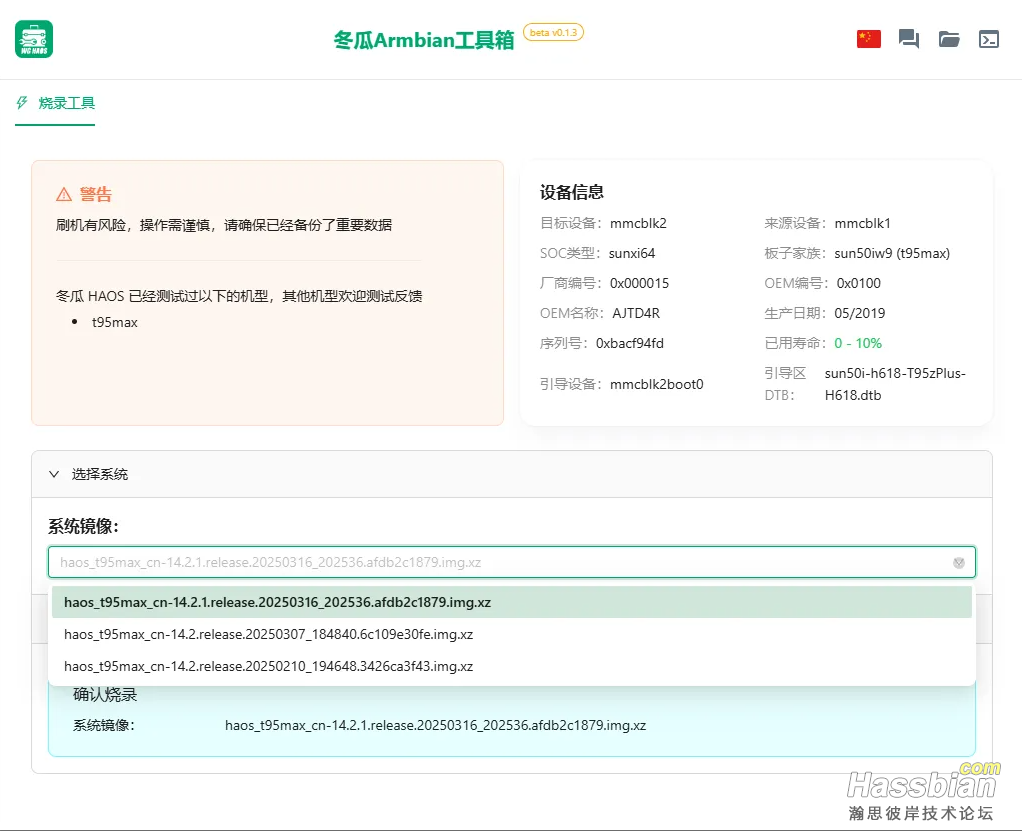
Task: Click the DTB value sun50i-h618-T95zPlus-H618.dtb
Action: click(895, 384)
